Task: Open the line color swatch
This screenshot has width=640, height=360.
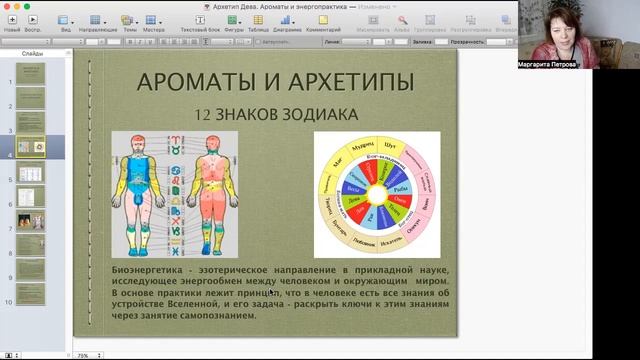Action: [x=401, y=42]
